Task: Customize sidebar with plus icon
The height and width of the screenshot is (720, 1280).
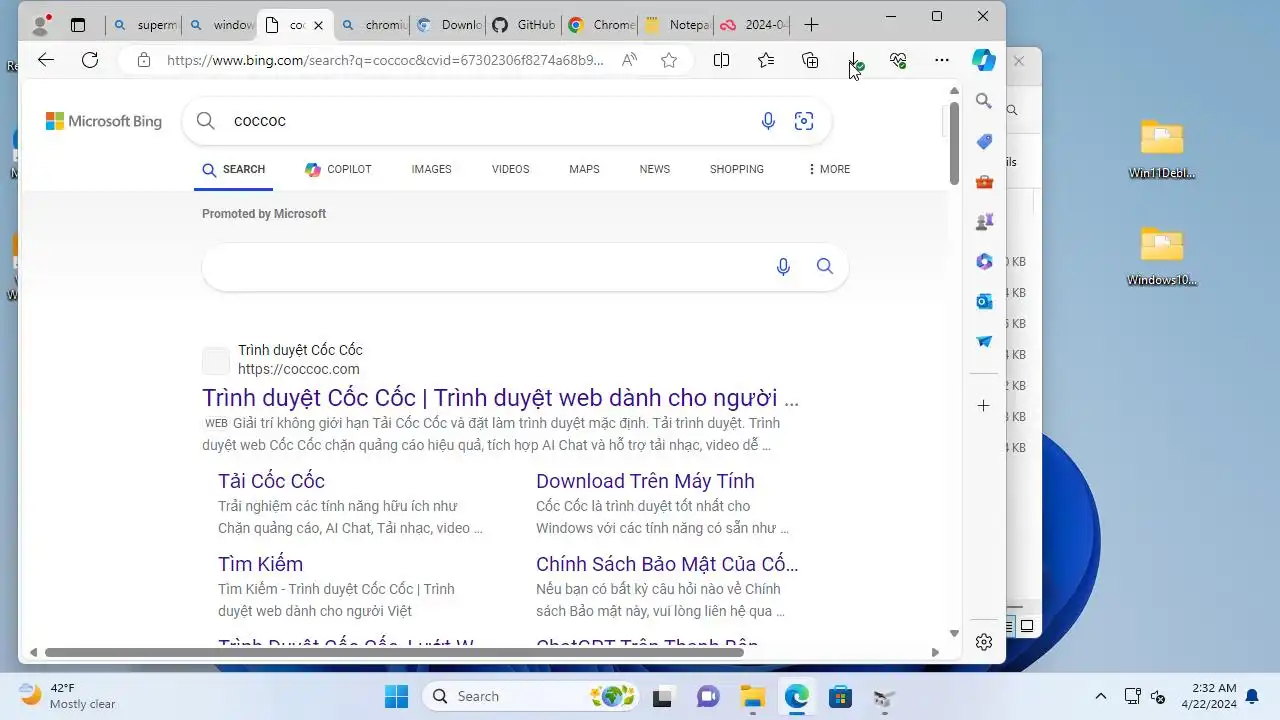Action: (984, 406)
